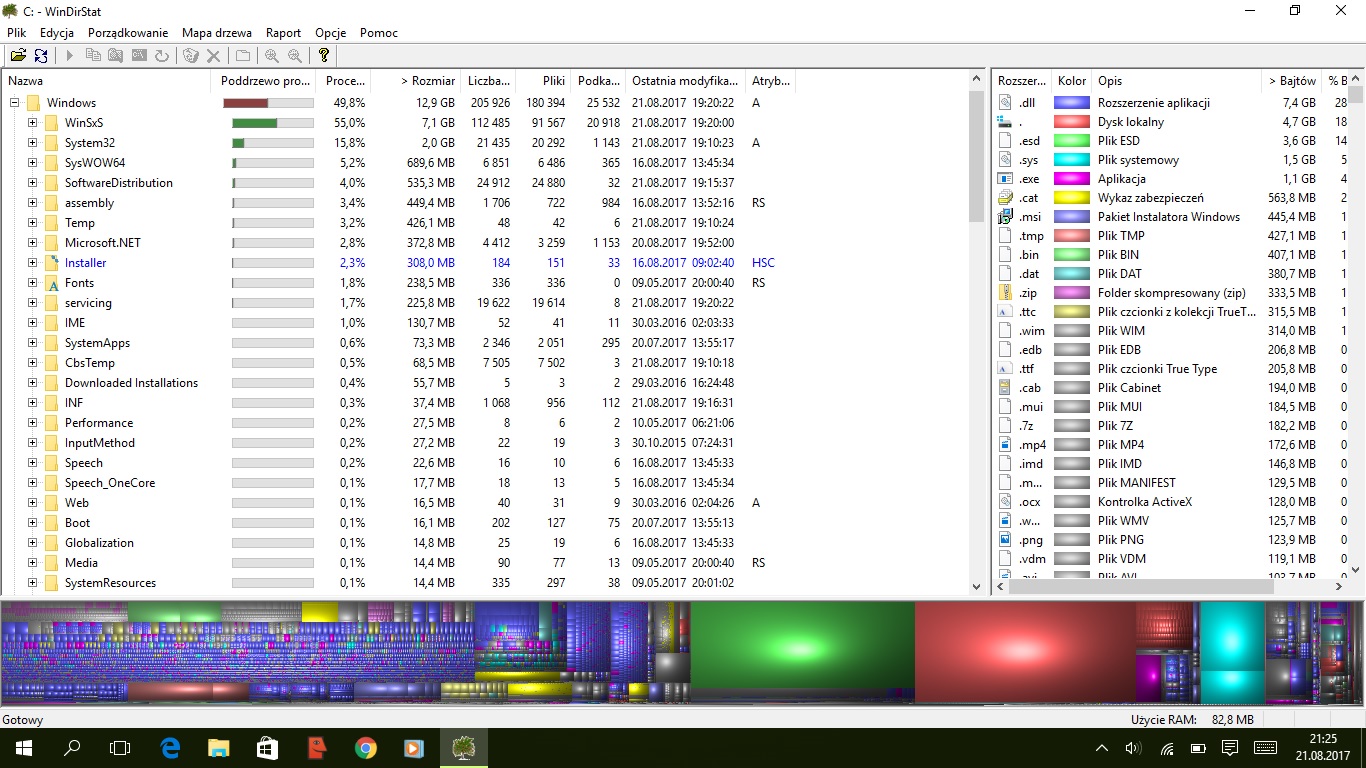Click the Refresh All toolbar icon
1366x768 pixels.
pos(41,56)
